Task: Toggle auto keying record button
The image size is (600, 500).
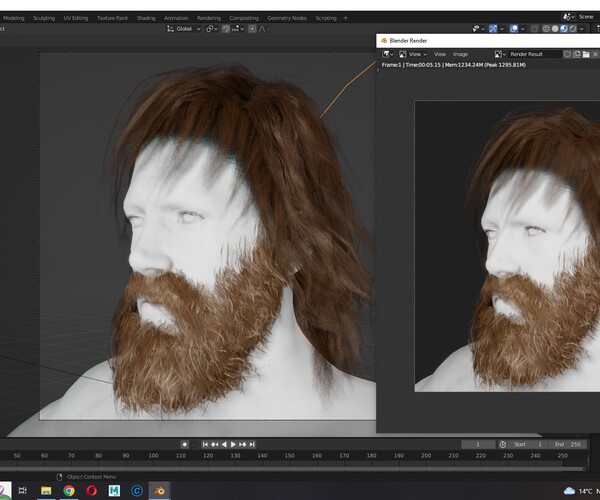Action: (184, 445)
